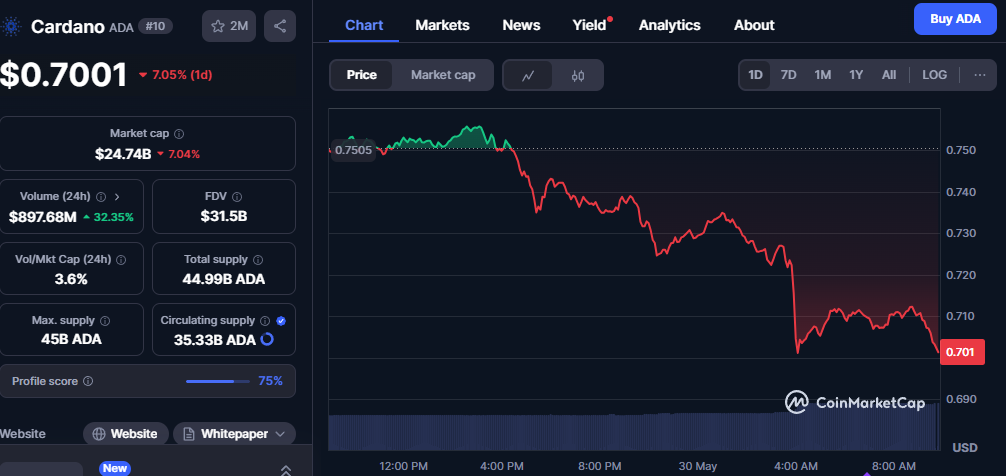Click the globe icon on Website button

pos(99,434)
